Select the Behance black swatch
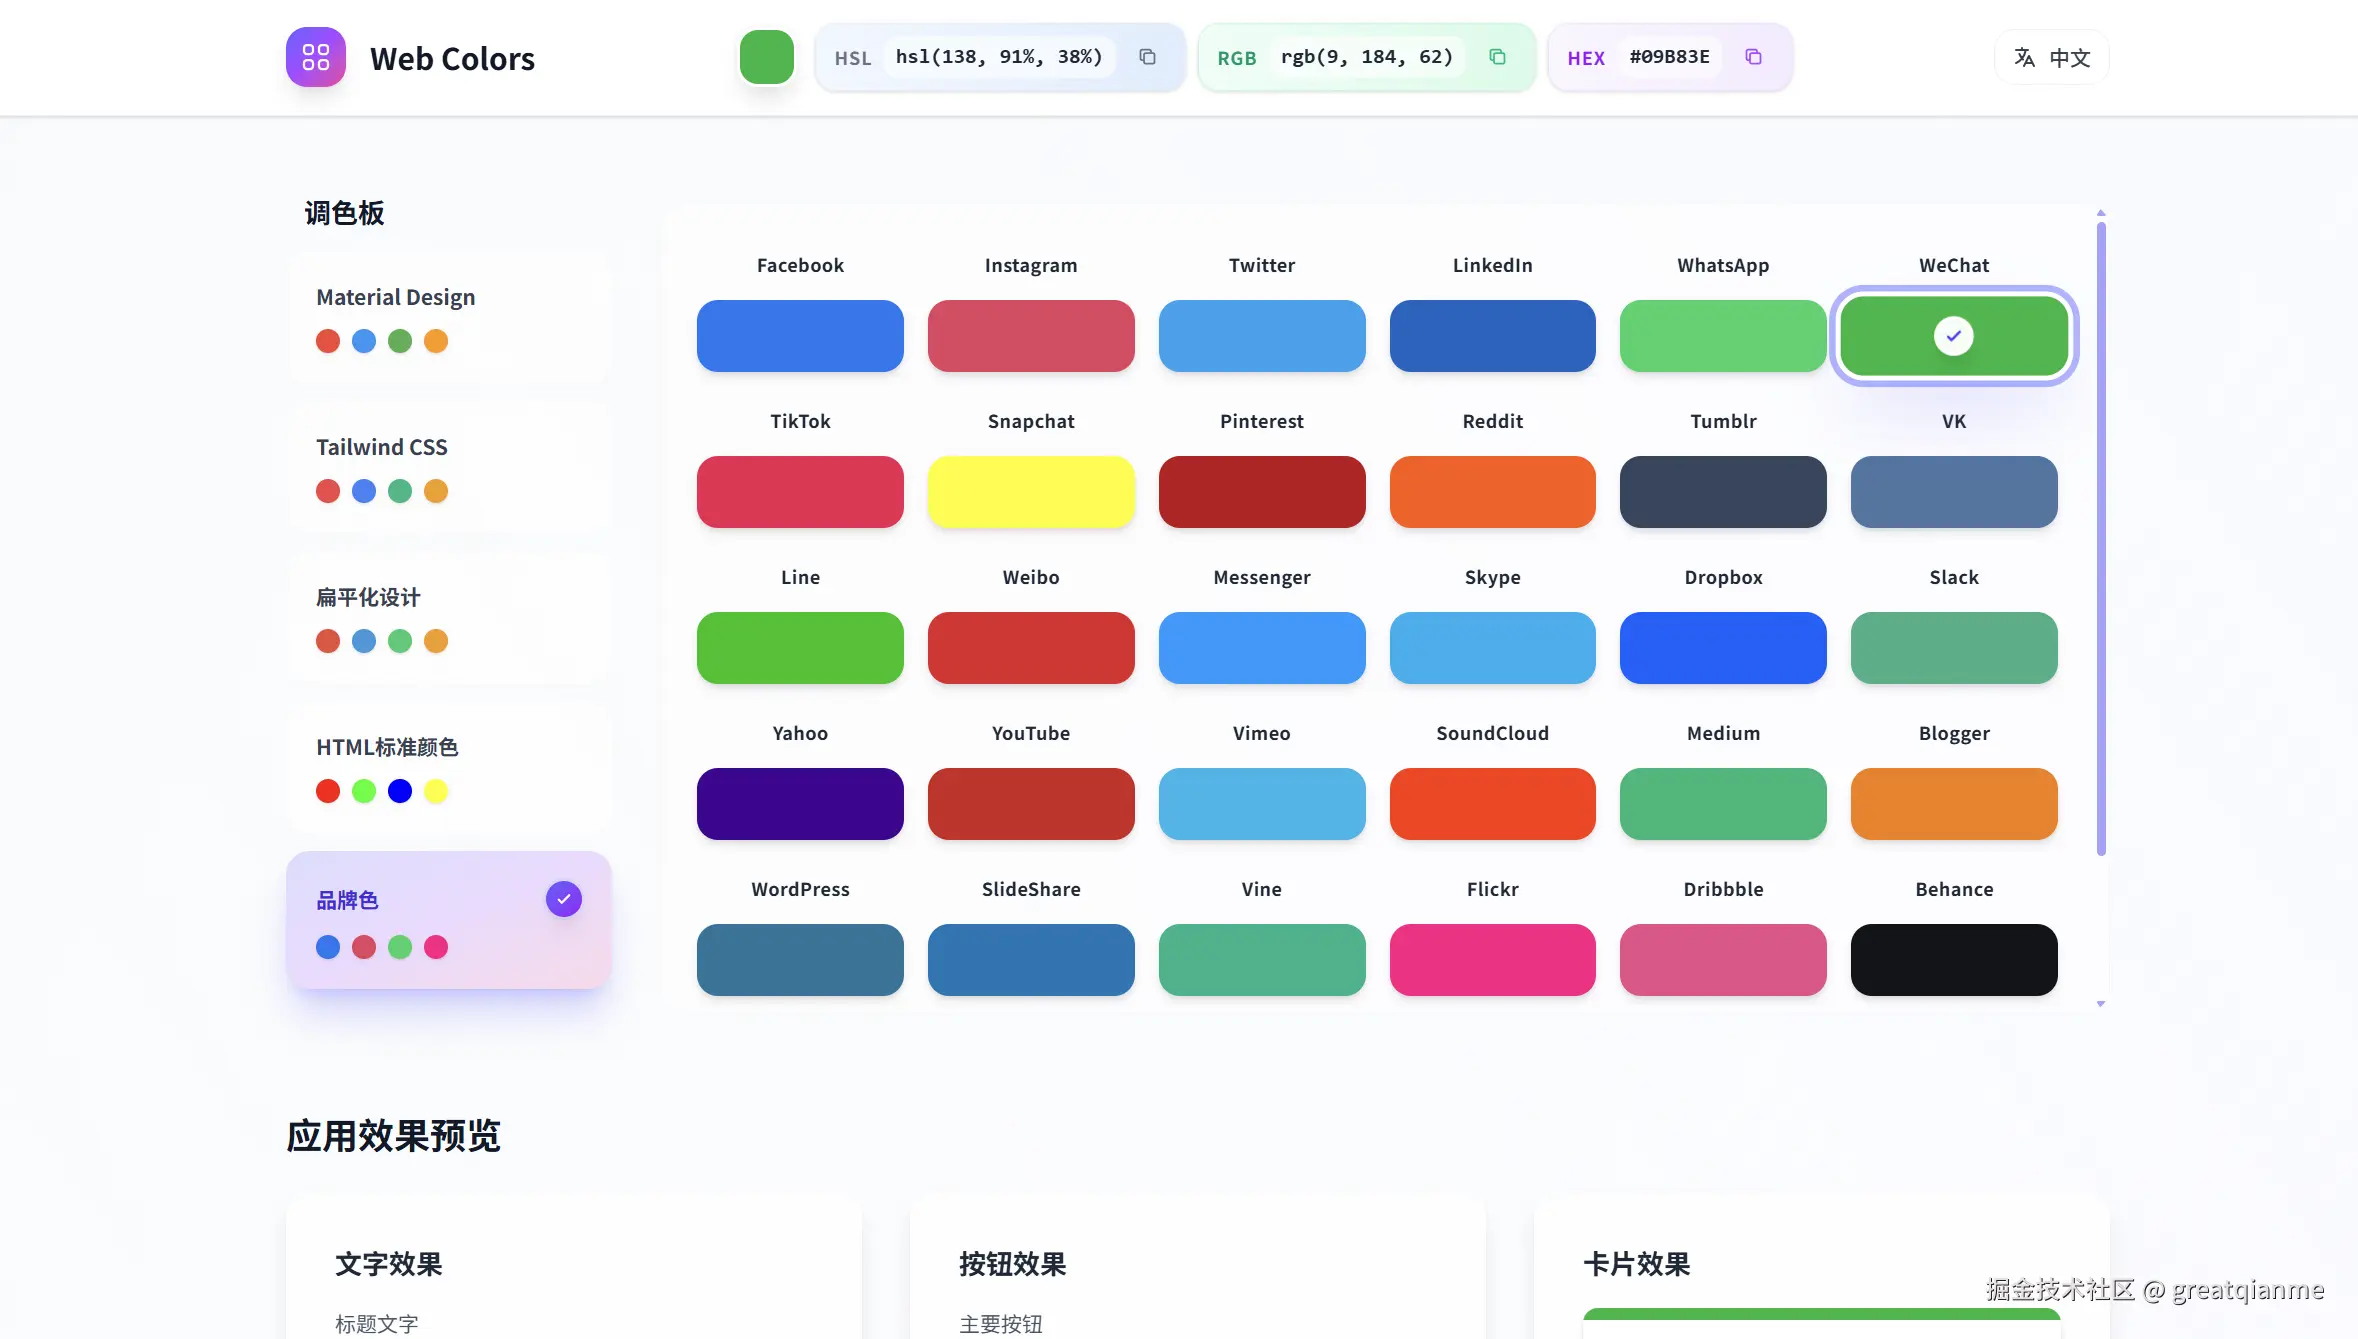2358x1339 pixels. coord(1953,959)
